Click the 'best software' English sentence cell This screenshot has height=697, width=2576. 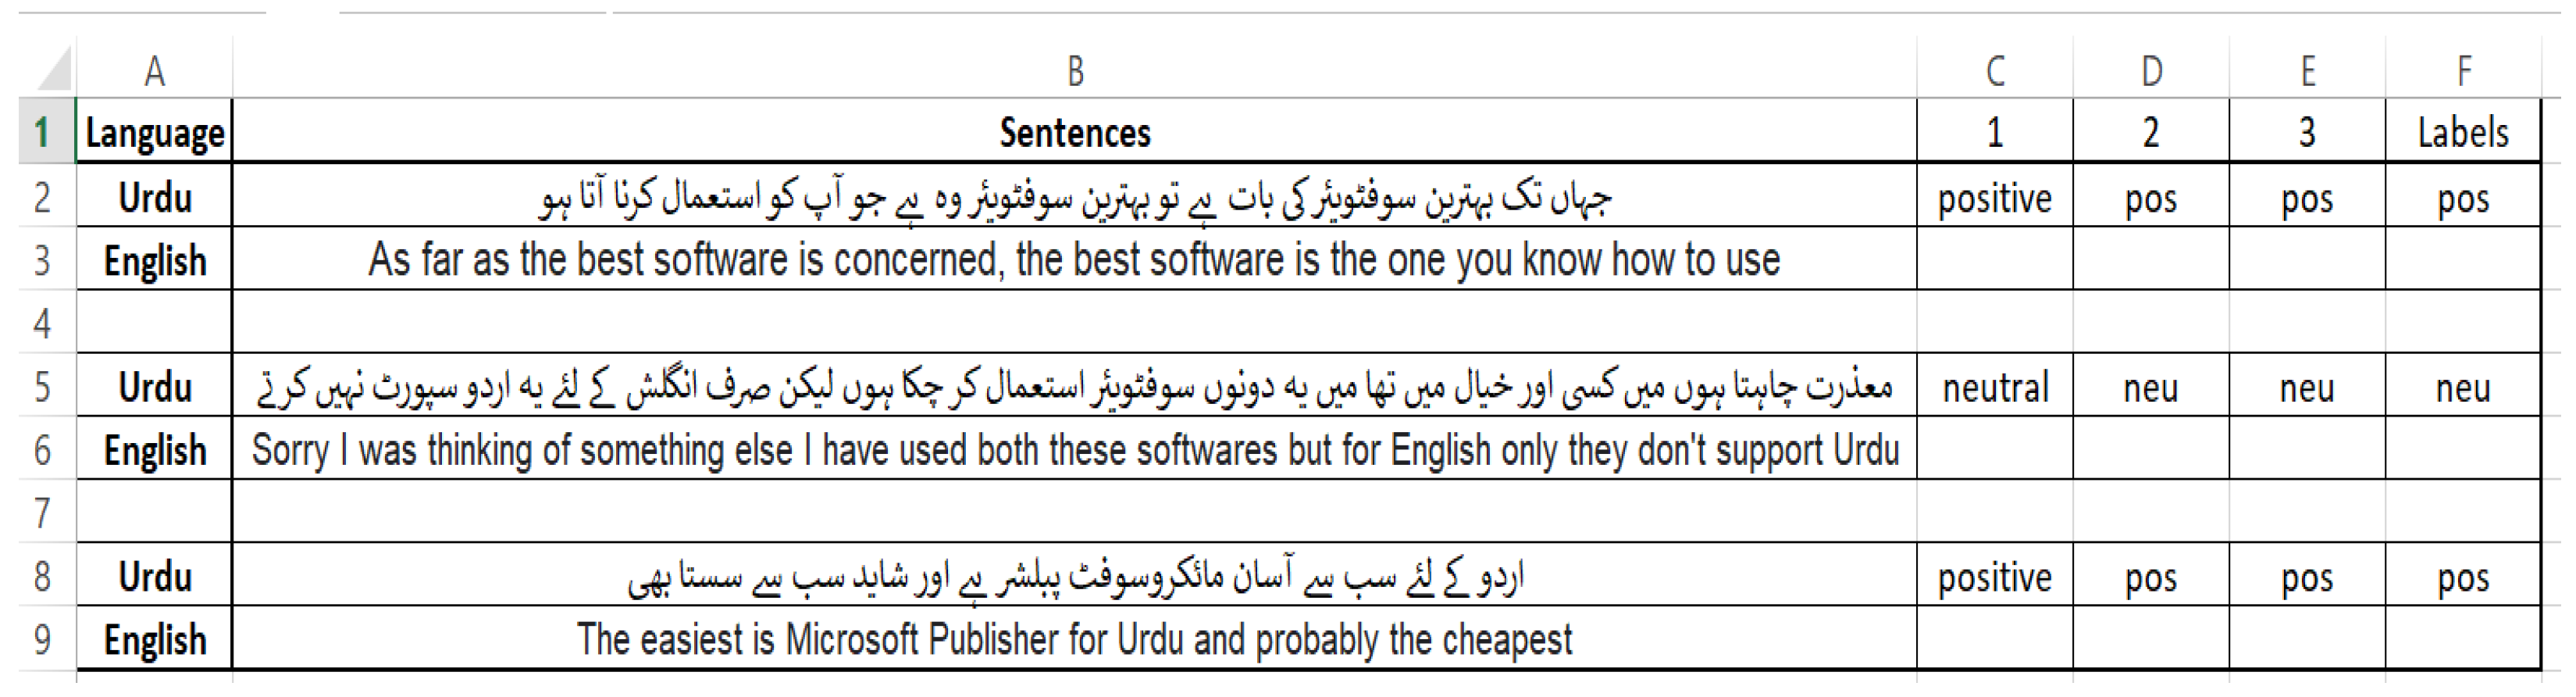coord(1074,259)
